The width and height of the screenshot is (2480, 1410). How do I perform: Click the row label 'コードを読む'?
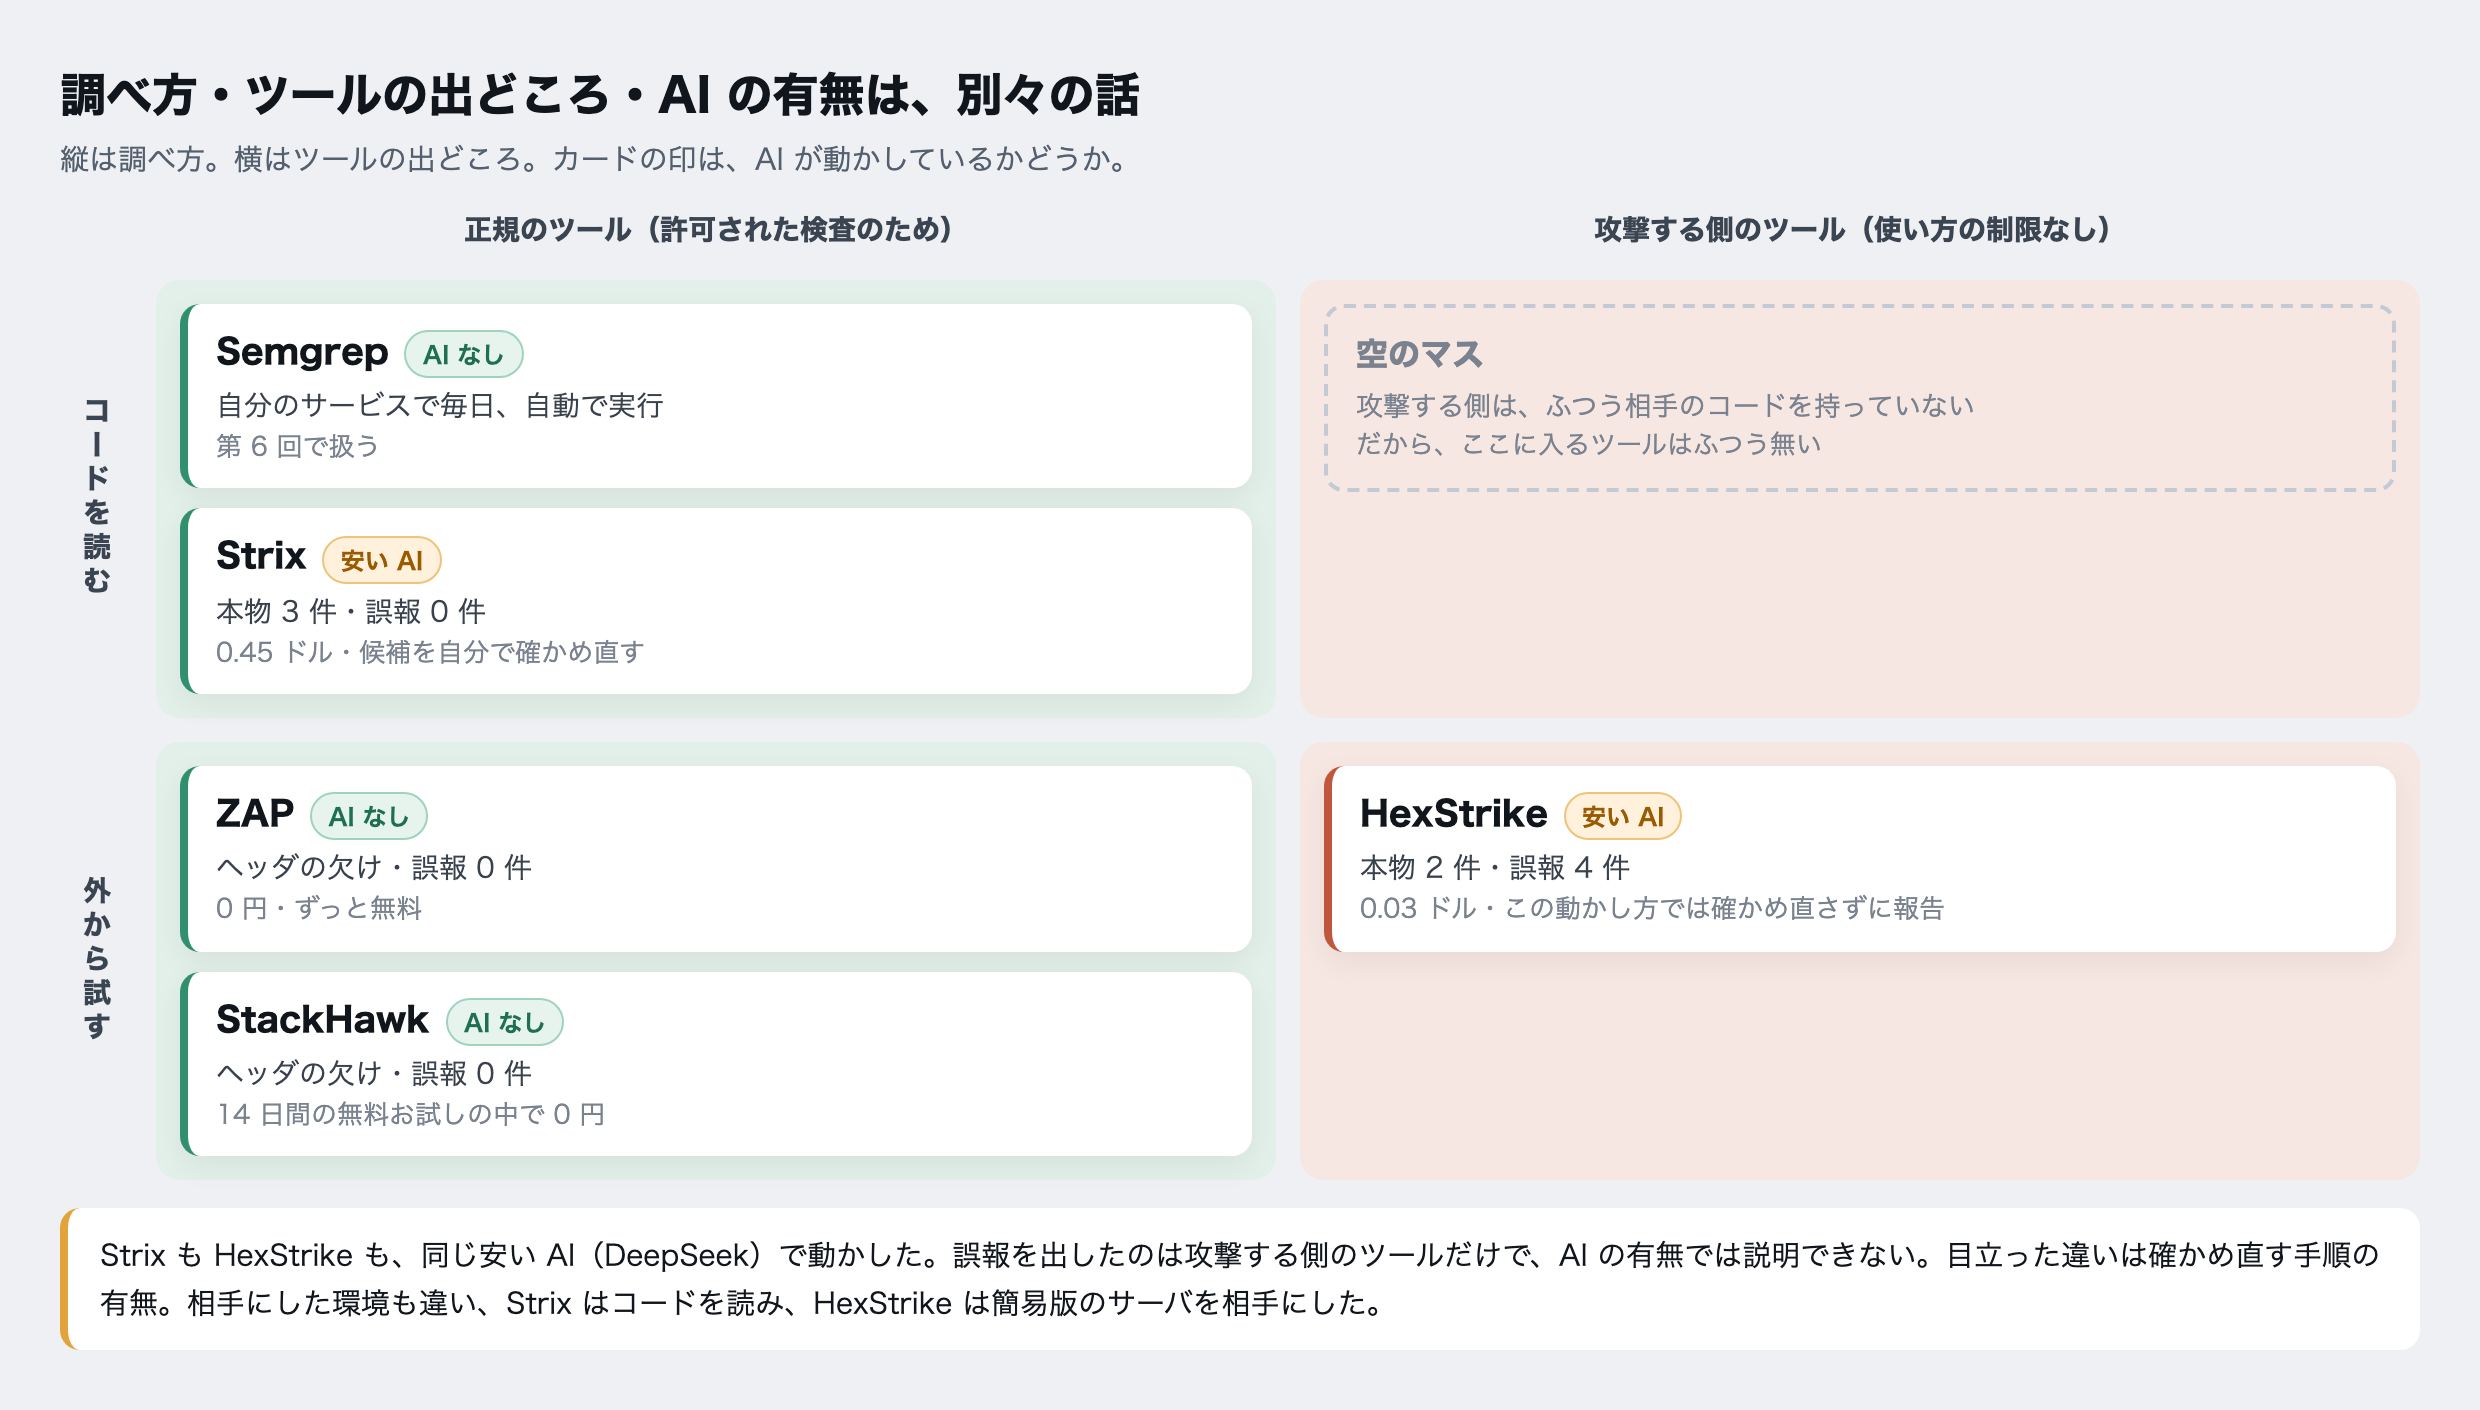click(97, 496)
